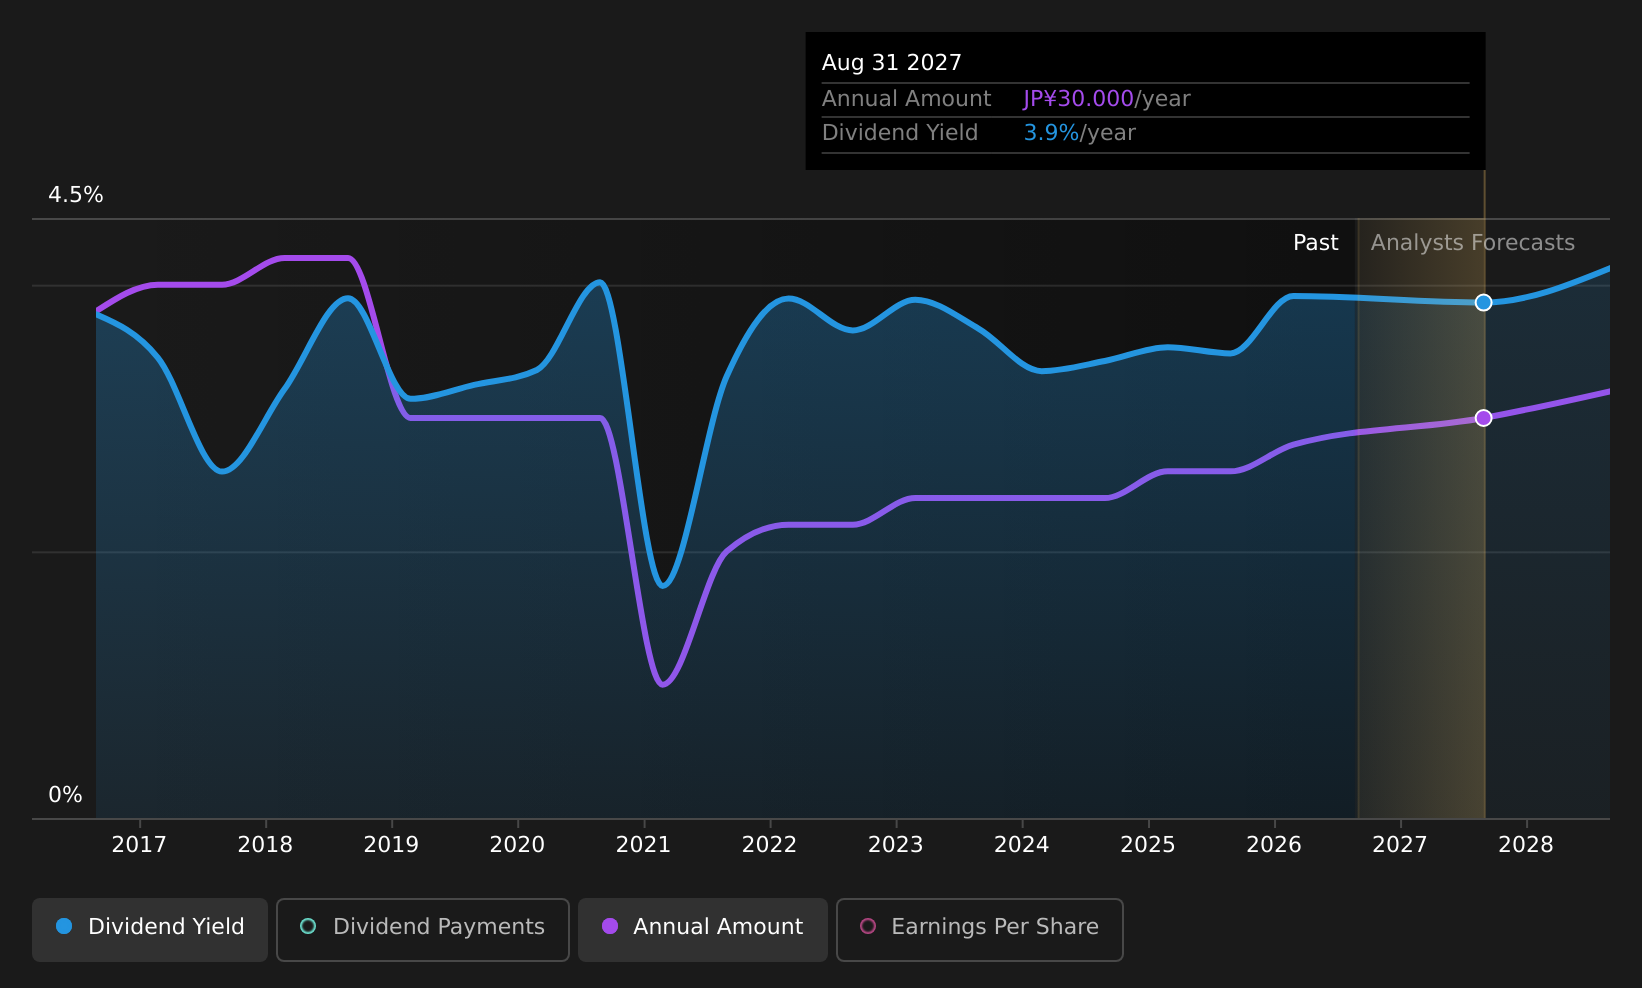The height and width of the screenshot is (988, 1642).
Task: Click the 0% y-axis label
Action: tap(65, 795)
